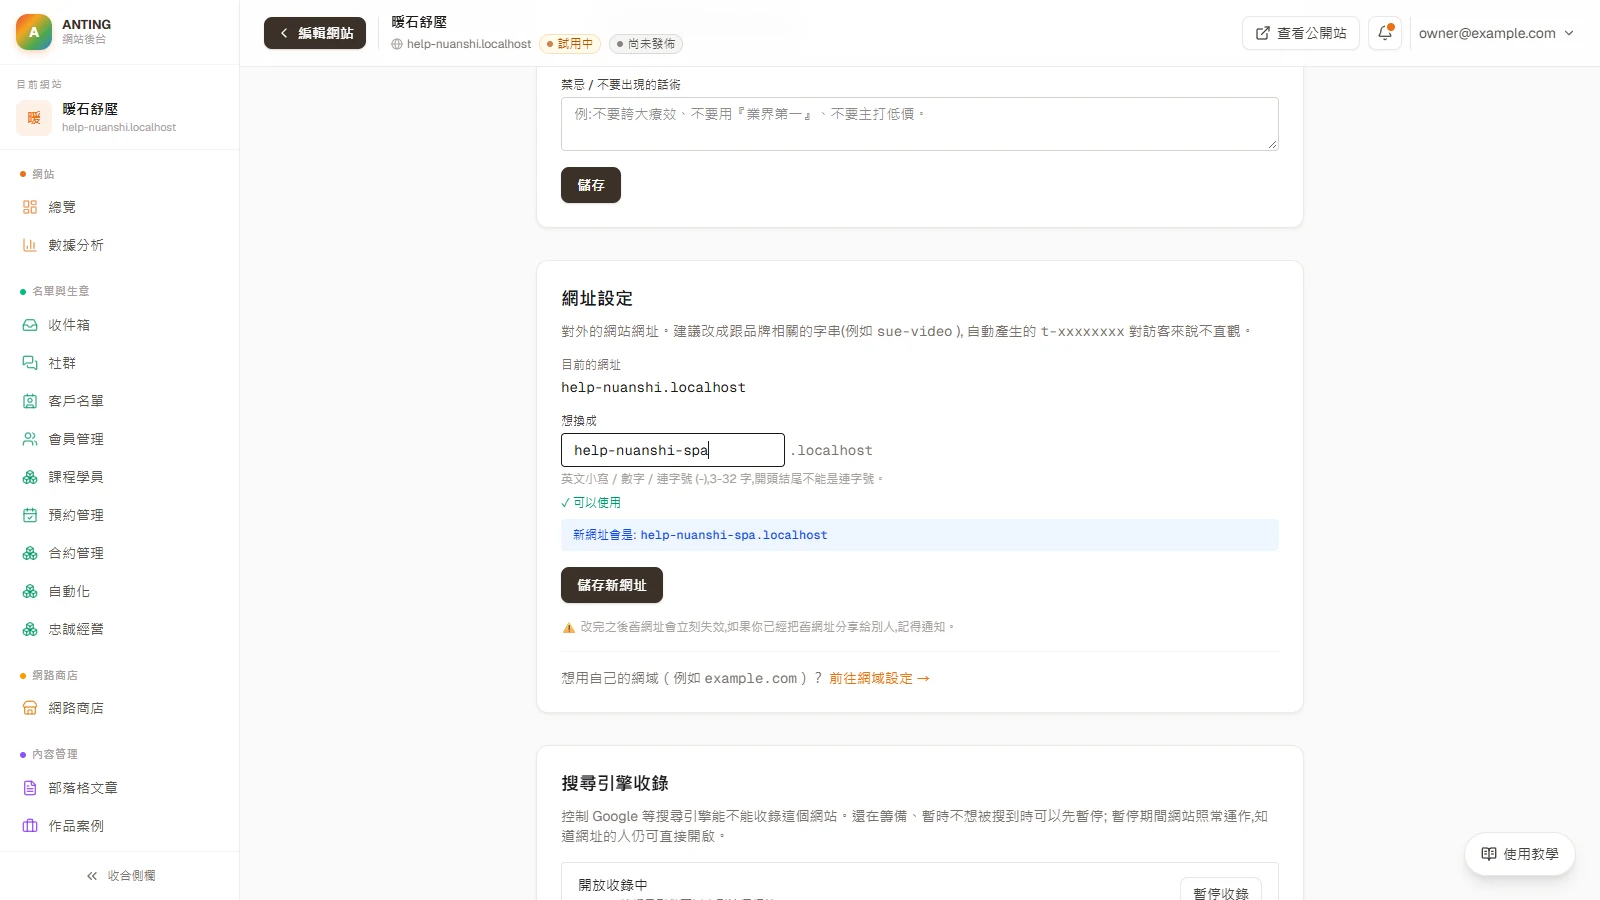Screen dimensions: 1600x900
Task: Click the 編輯網站 back button
Action: (315, 33)
